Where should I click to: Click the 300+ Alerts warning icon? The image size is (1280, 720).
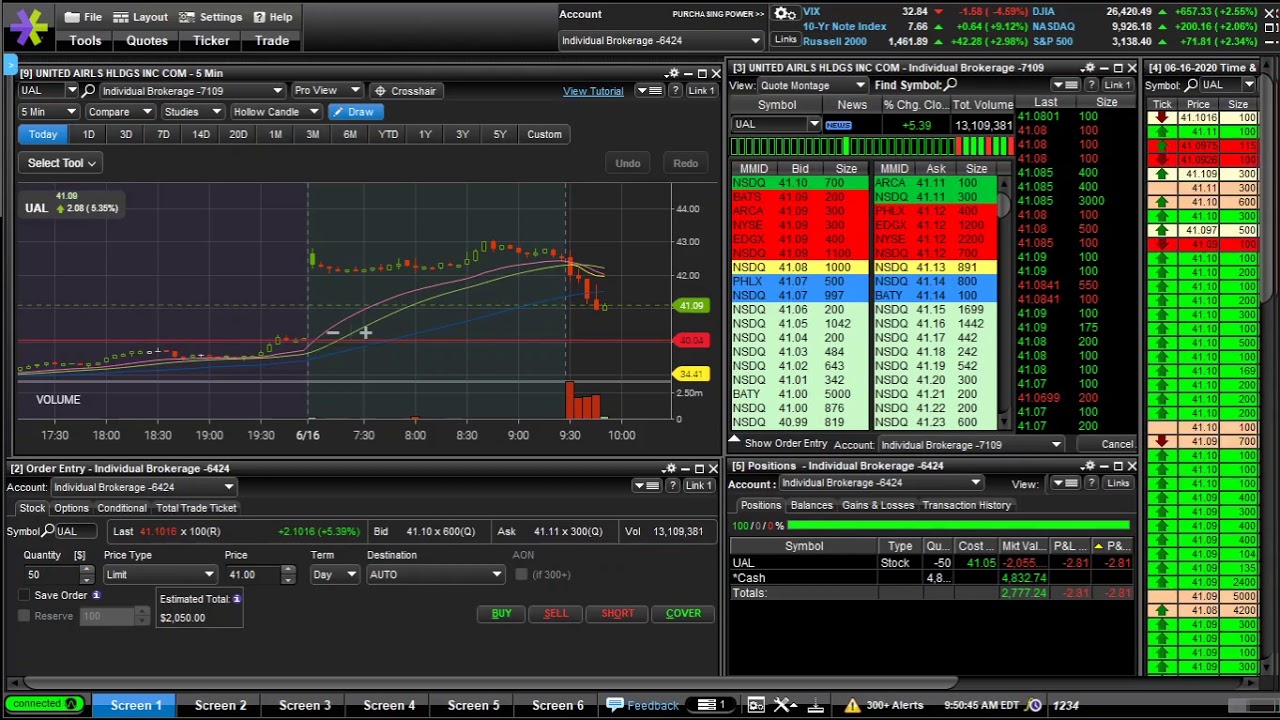[x=852, y=705]
